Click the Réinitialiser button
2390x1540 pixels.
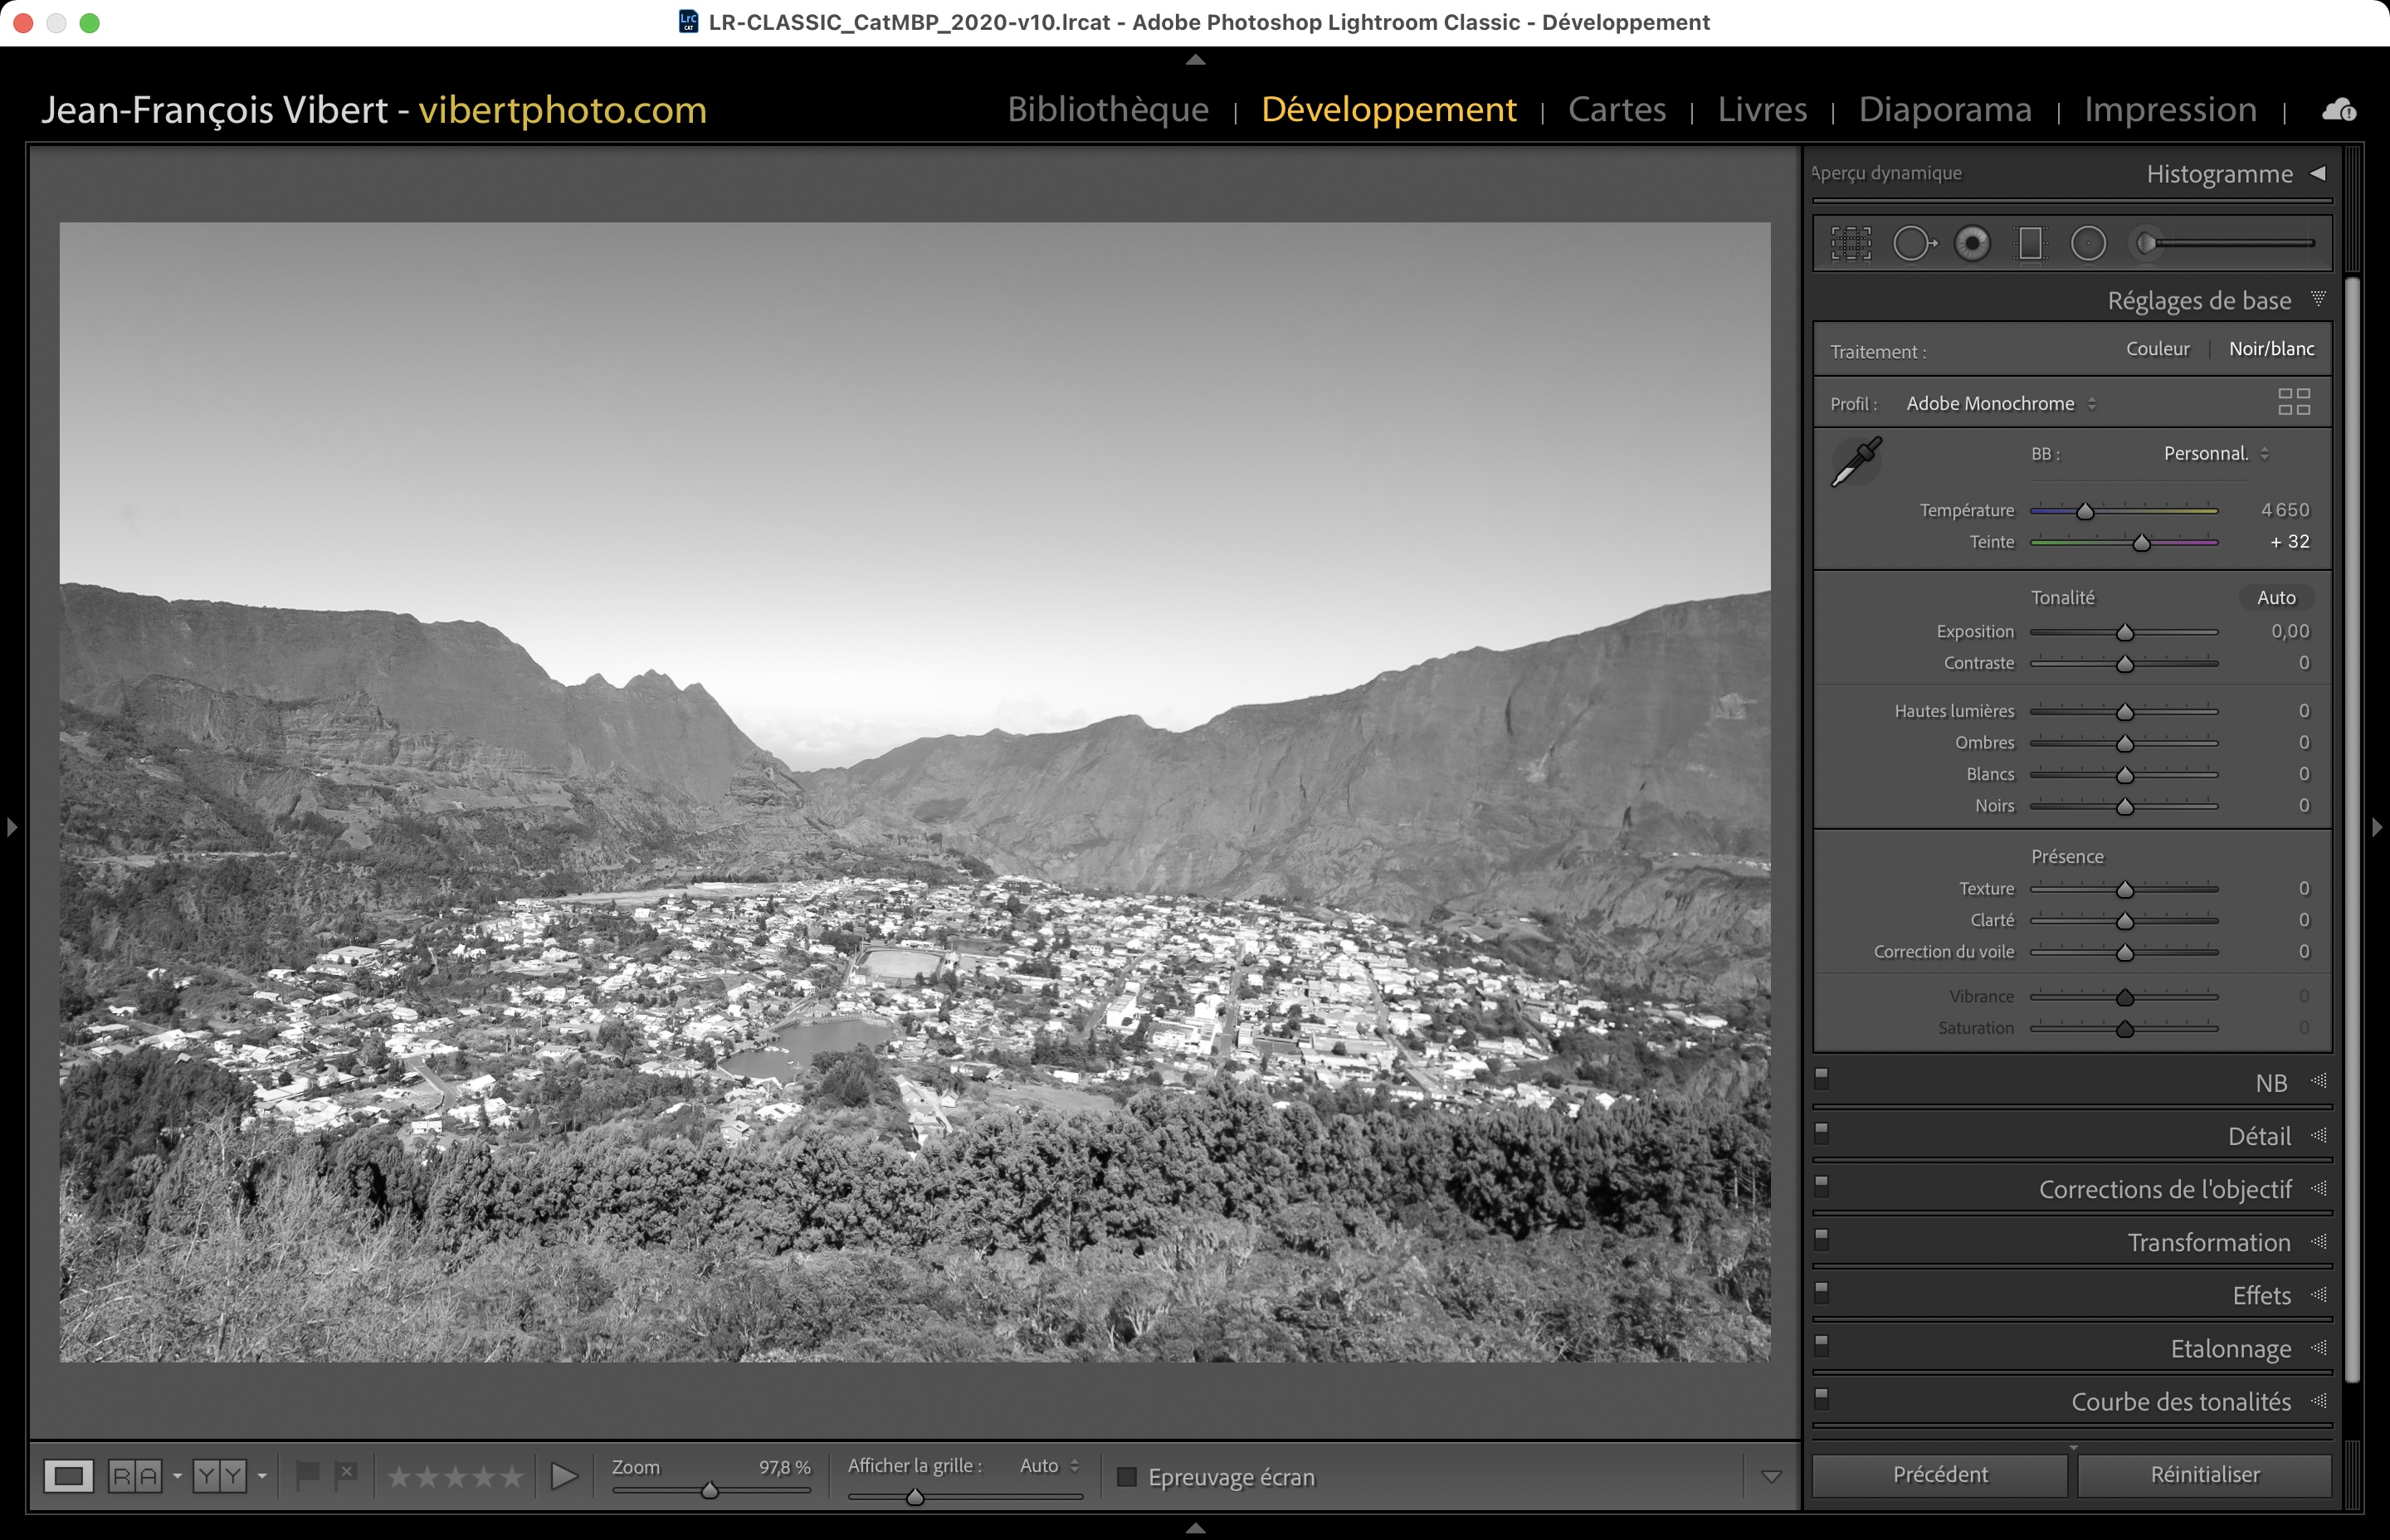click(x=2204, y=1475)
